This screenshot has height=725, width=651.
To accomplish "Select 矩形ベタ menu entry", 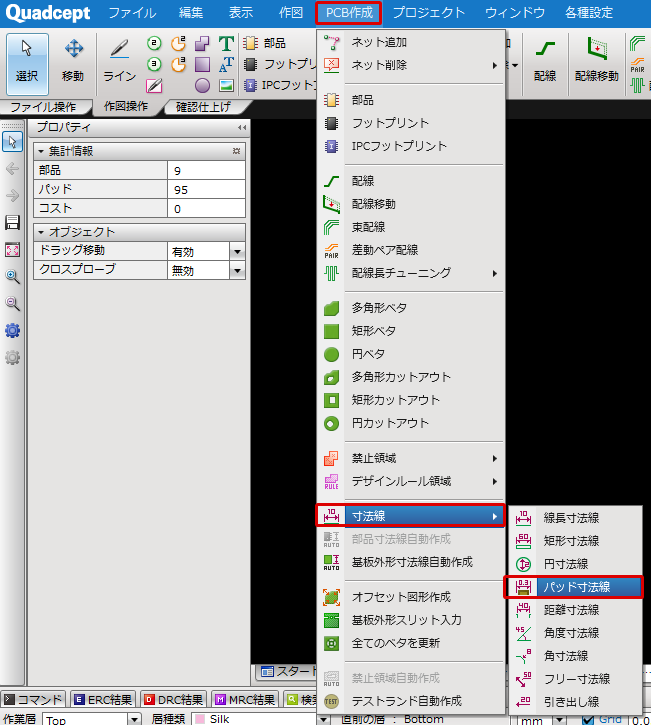I will click(411, 331).
